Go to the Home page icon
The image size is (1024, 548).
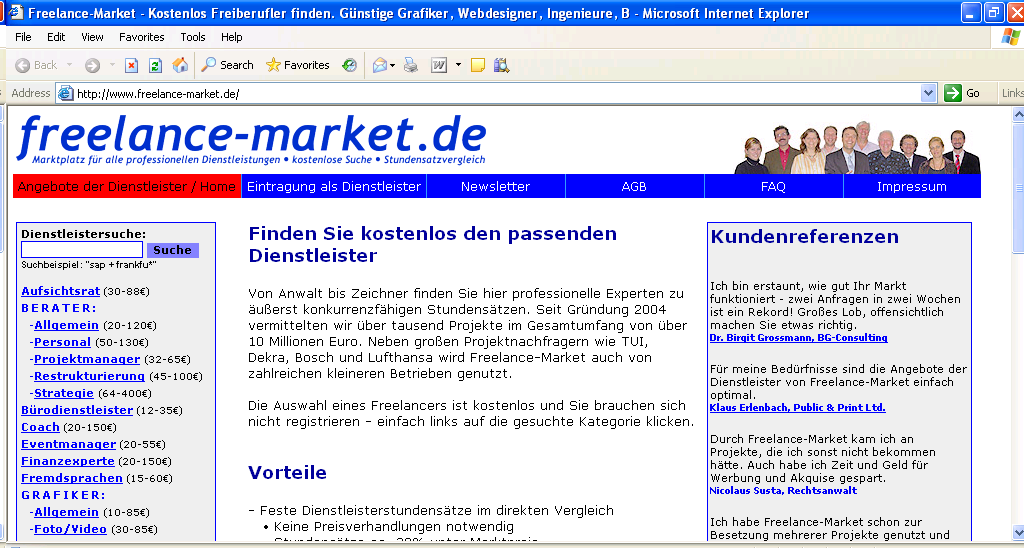click(x=180, y=65)
